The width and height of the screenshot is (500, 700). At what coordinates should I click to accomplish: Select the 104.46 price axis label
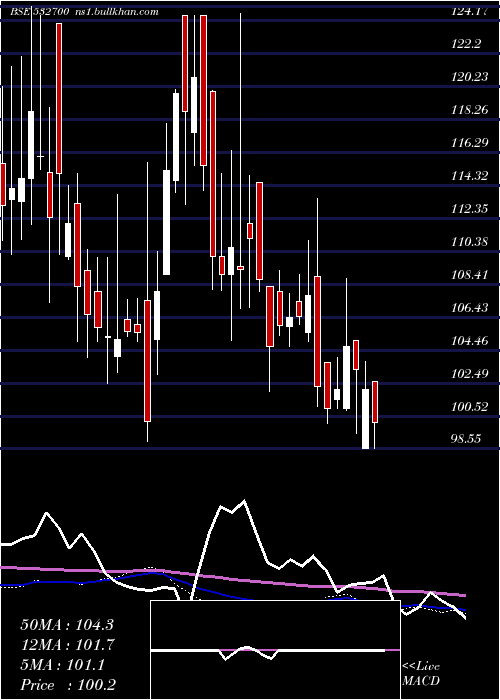(x=470, y=341)
